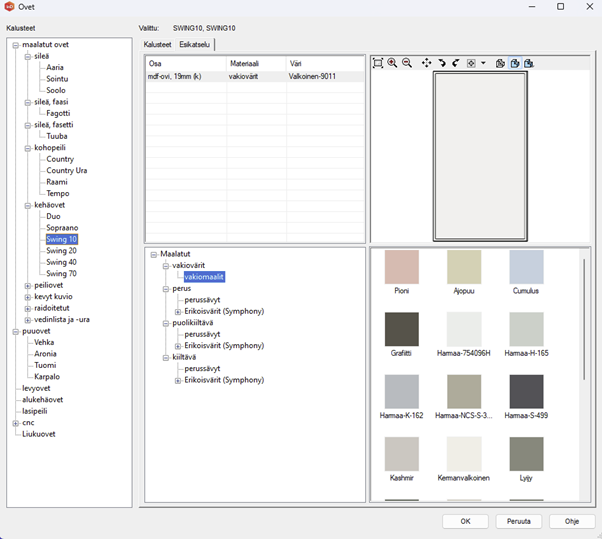602x539 pixels.
Task: Click the zoom extents icon in preview toolbar
Action: (x=378, y=63)
